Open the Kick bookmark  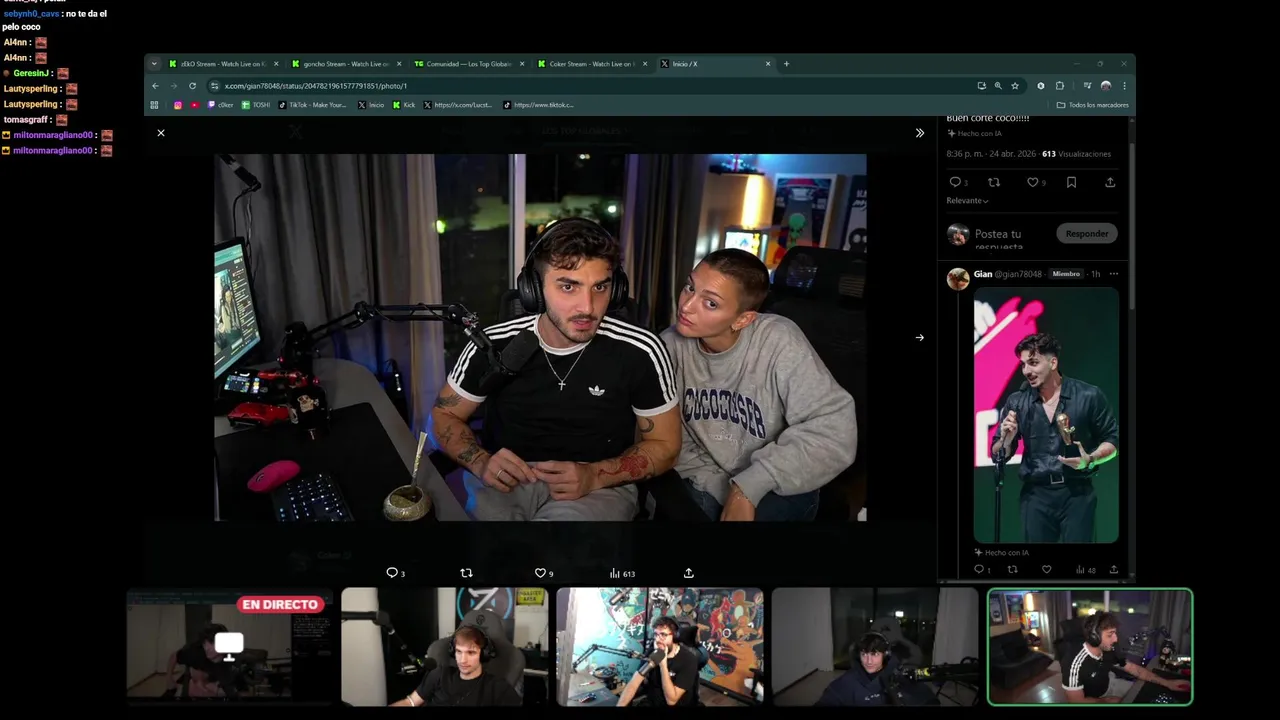(404, 105)
